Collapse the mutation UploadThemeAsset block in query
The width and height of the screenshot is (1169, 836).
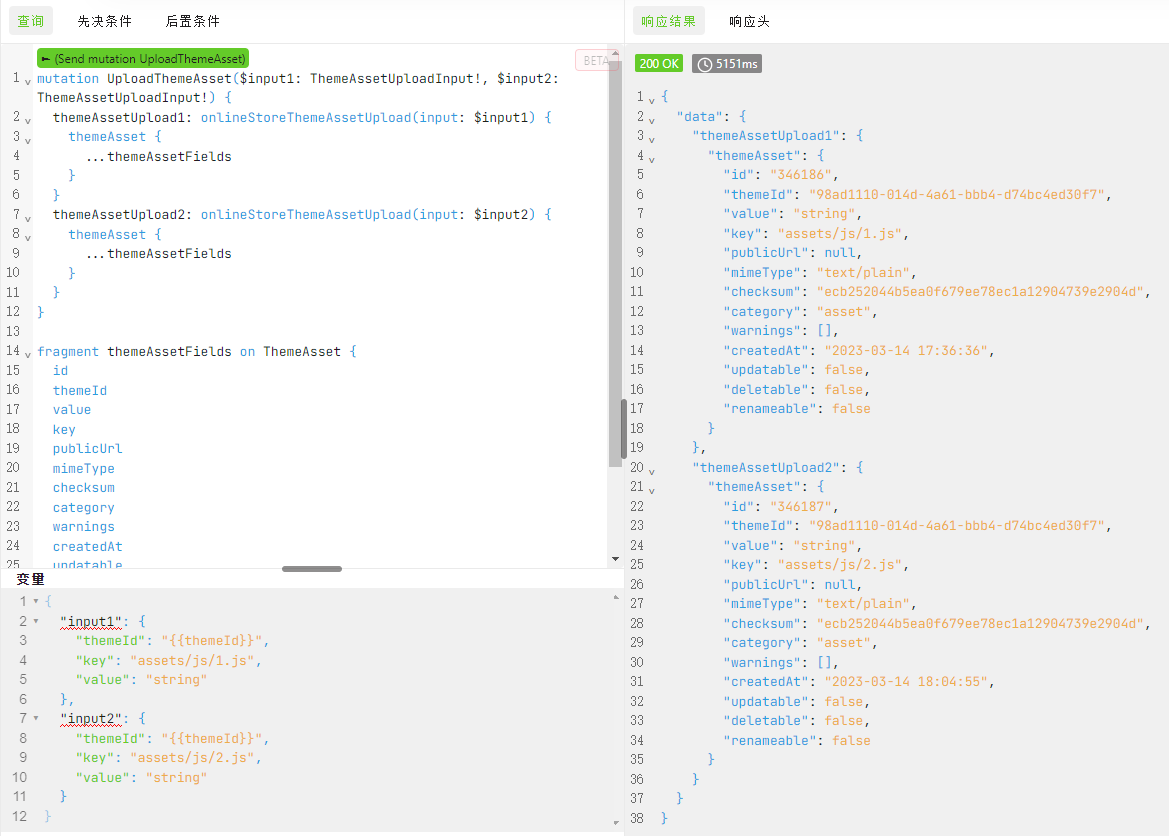pos(28,80)
